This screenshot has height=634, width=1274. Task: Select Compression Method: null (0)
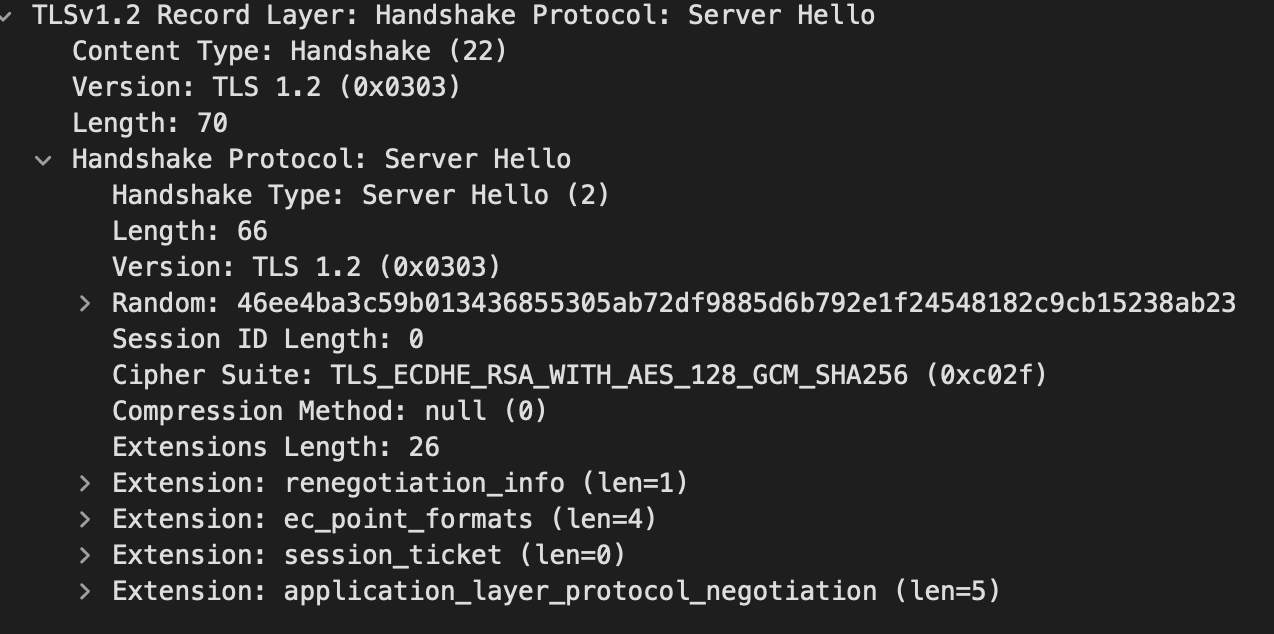tap(329, 411)
